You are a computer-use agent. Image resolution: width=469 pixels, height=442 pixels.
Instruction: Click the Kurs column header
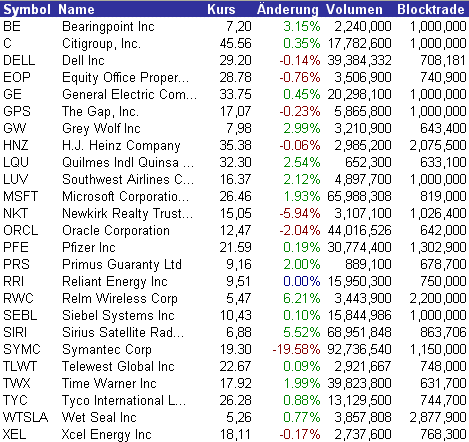(x=221, y=9)
